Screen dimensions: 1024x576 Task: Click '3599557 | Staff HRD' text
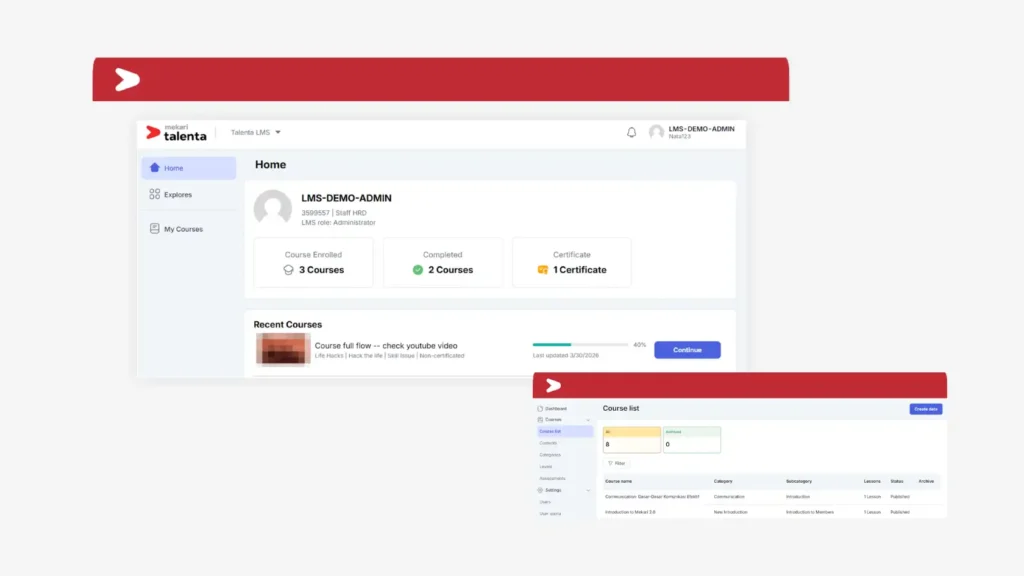pos(334,213)
